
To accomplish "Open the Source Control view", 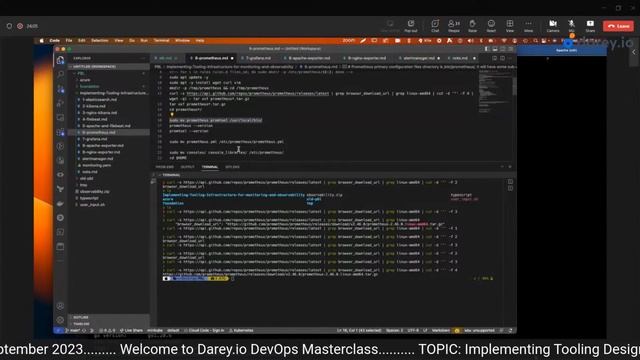I will click(60, 89).
